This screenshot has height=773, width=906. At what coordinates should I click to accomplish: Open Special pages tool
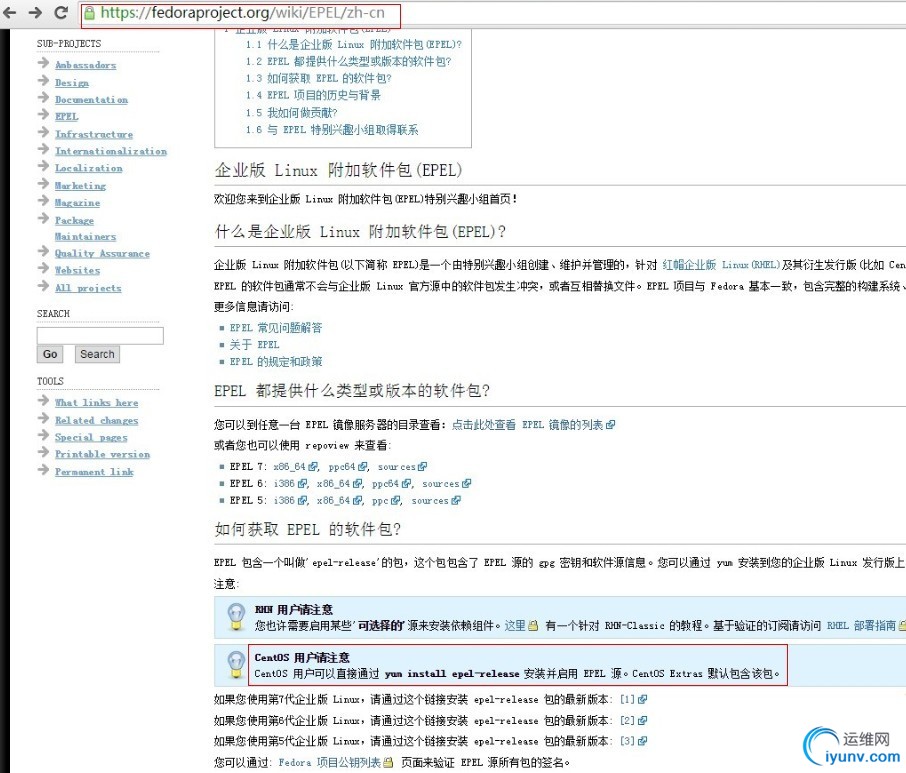coord(91,437)
